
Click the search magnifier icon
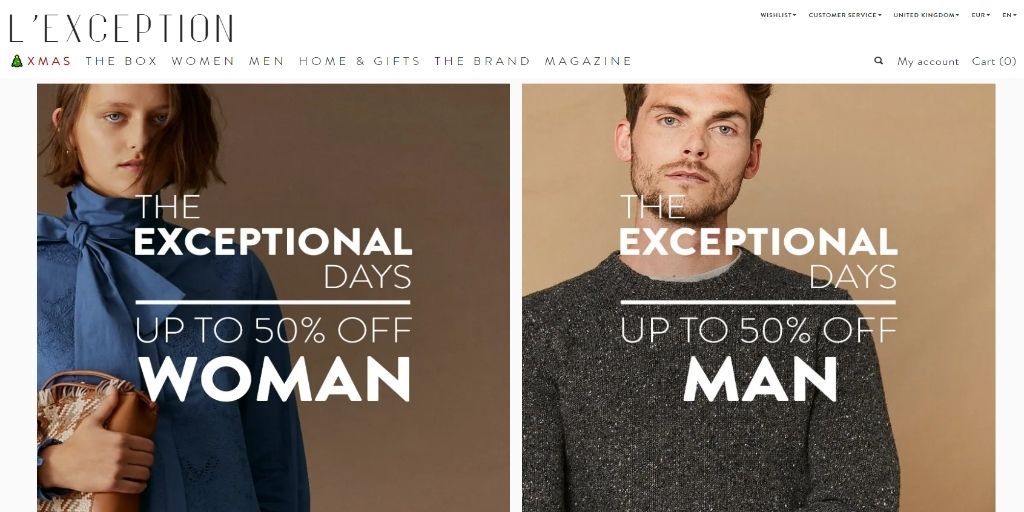(x=878, y=61)
